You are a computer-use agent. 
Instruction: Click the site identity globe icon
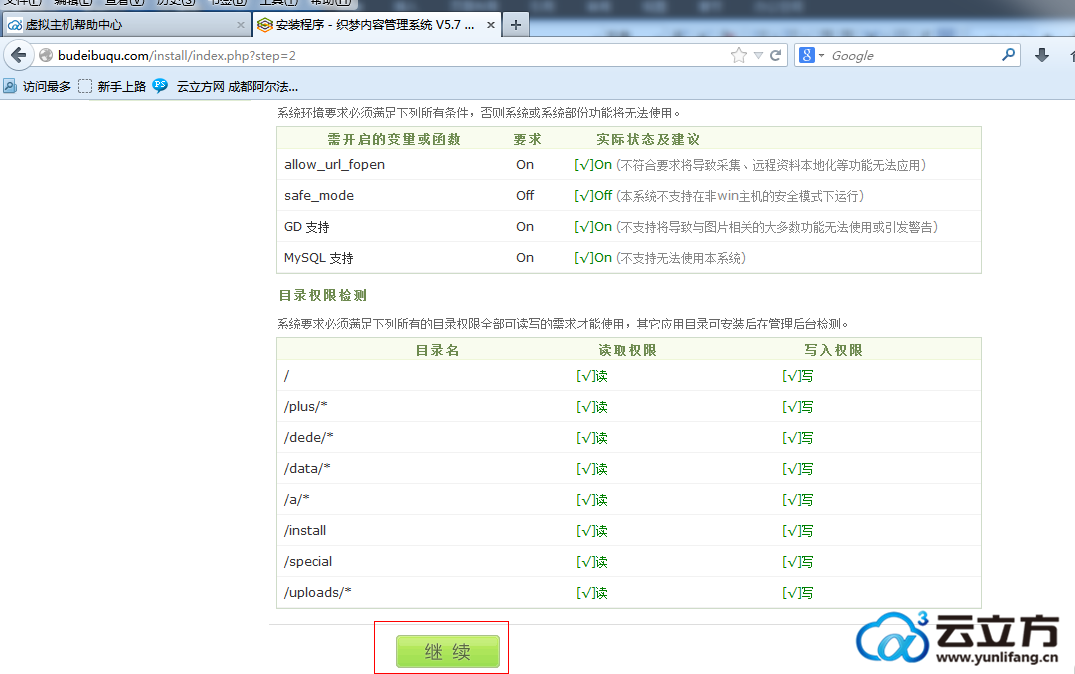click(x=46, y=56)
